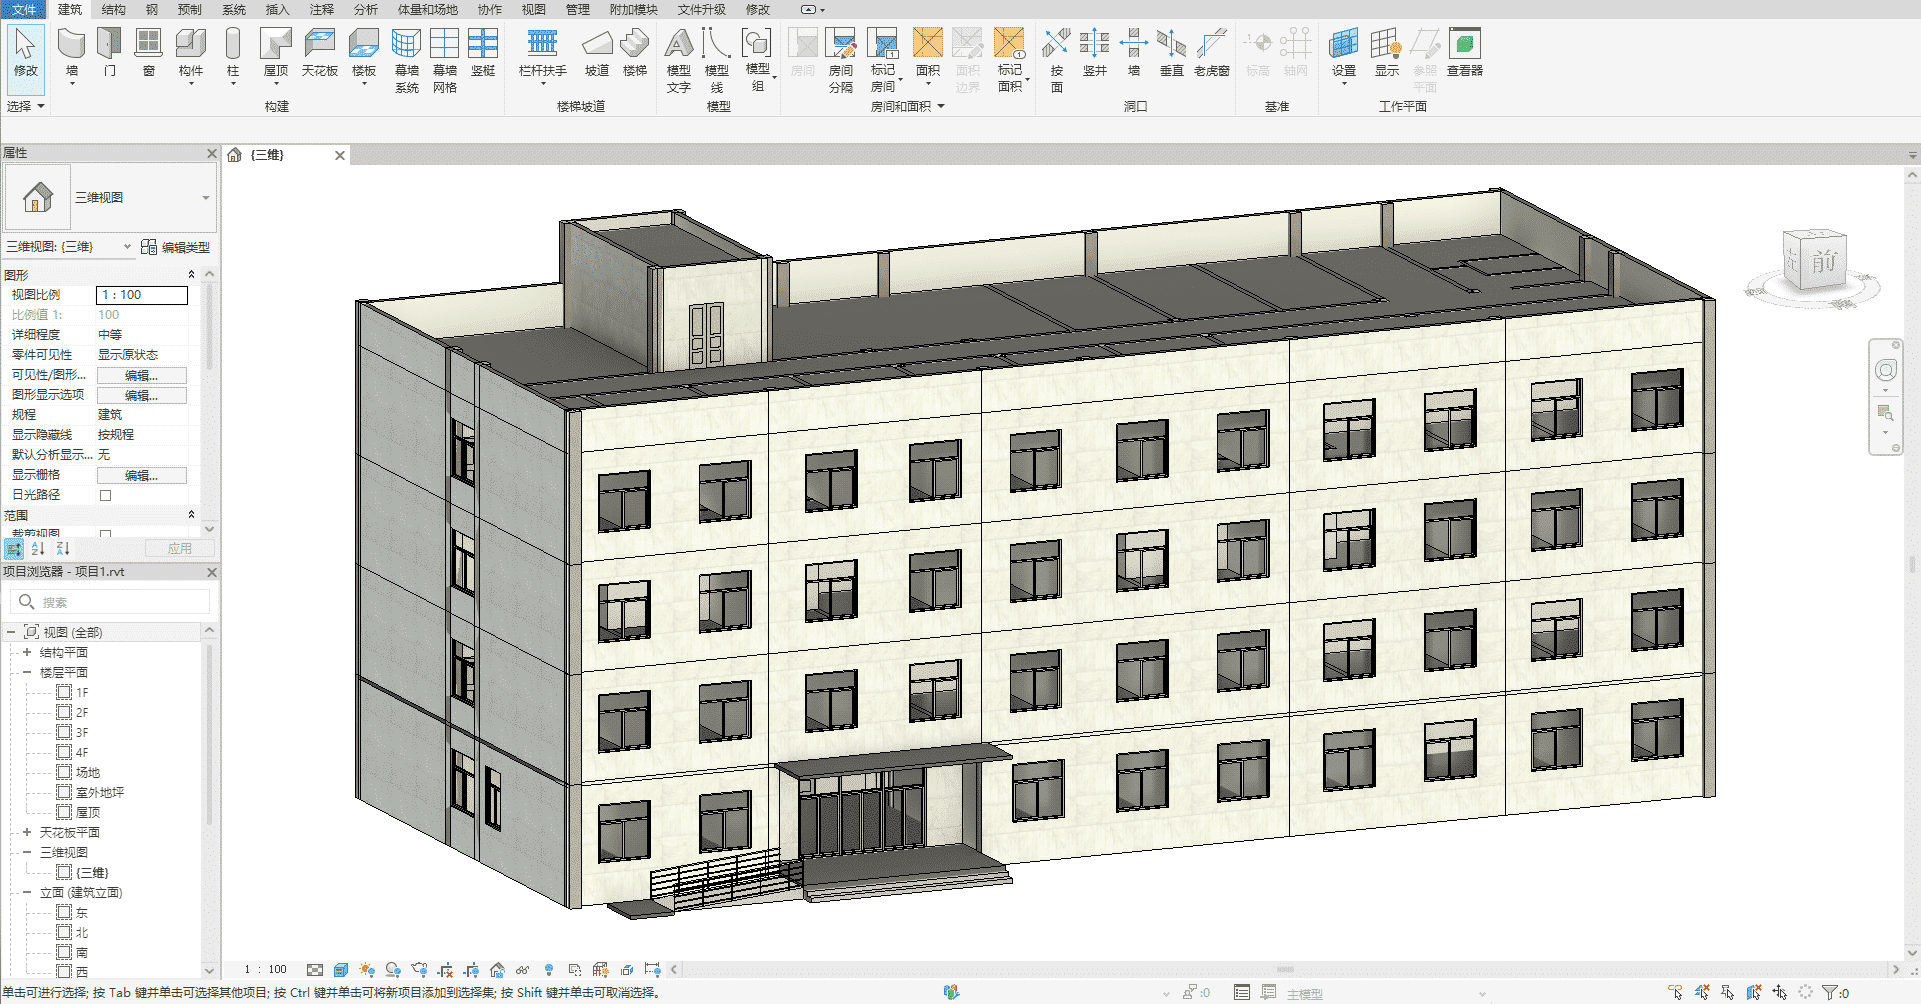This screenshot has height=1004, width=1921.
Task: Click the 窗 (Window) tool icon
Action: [x=148, y=45]
